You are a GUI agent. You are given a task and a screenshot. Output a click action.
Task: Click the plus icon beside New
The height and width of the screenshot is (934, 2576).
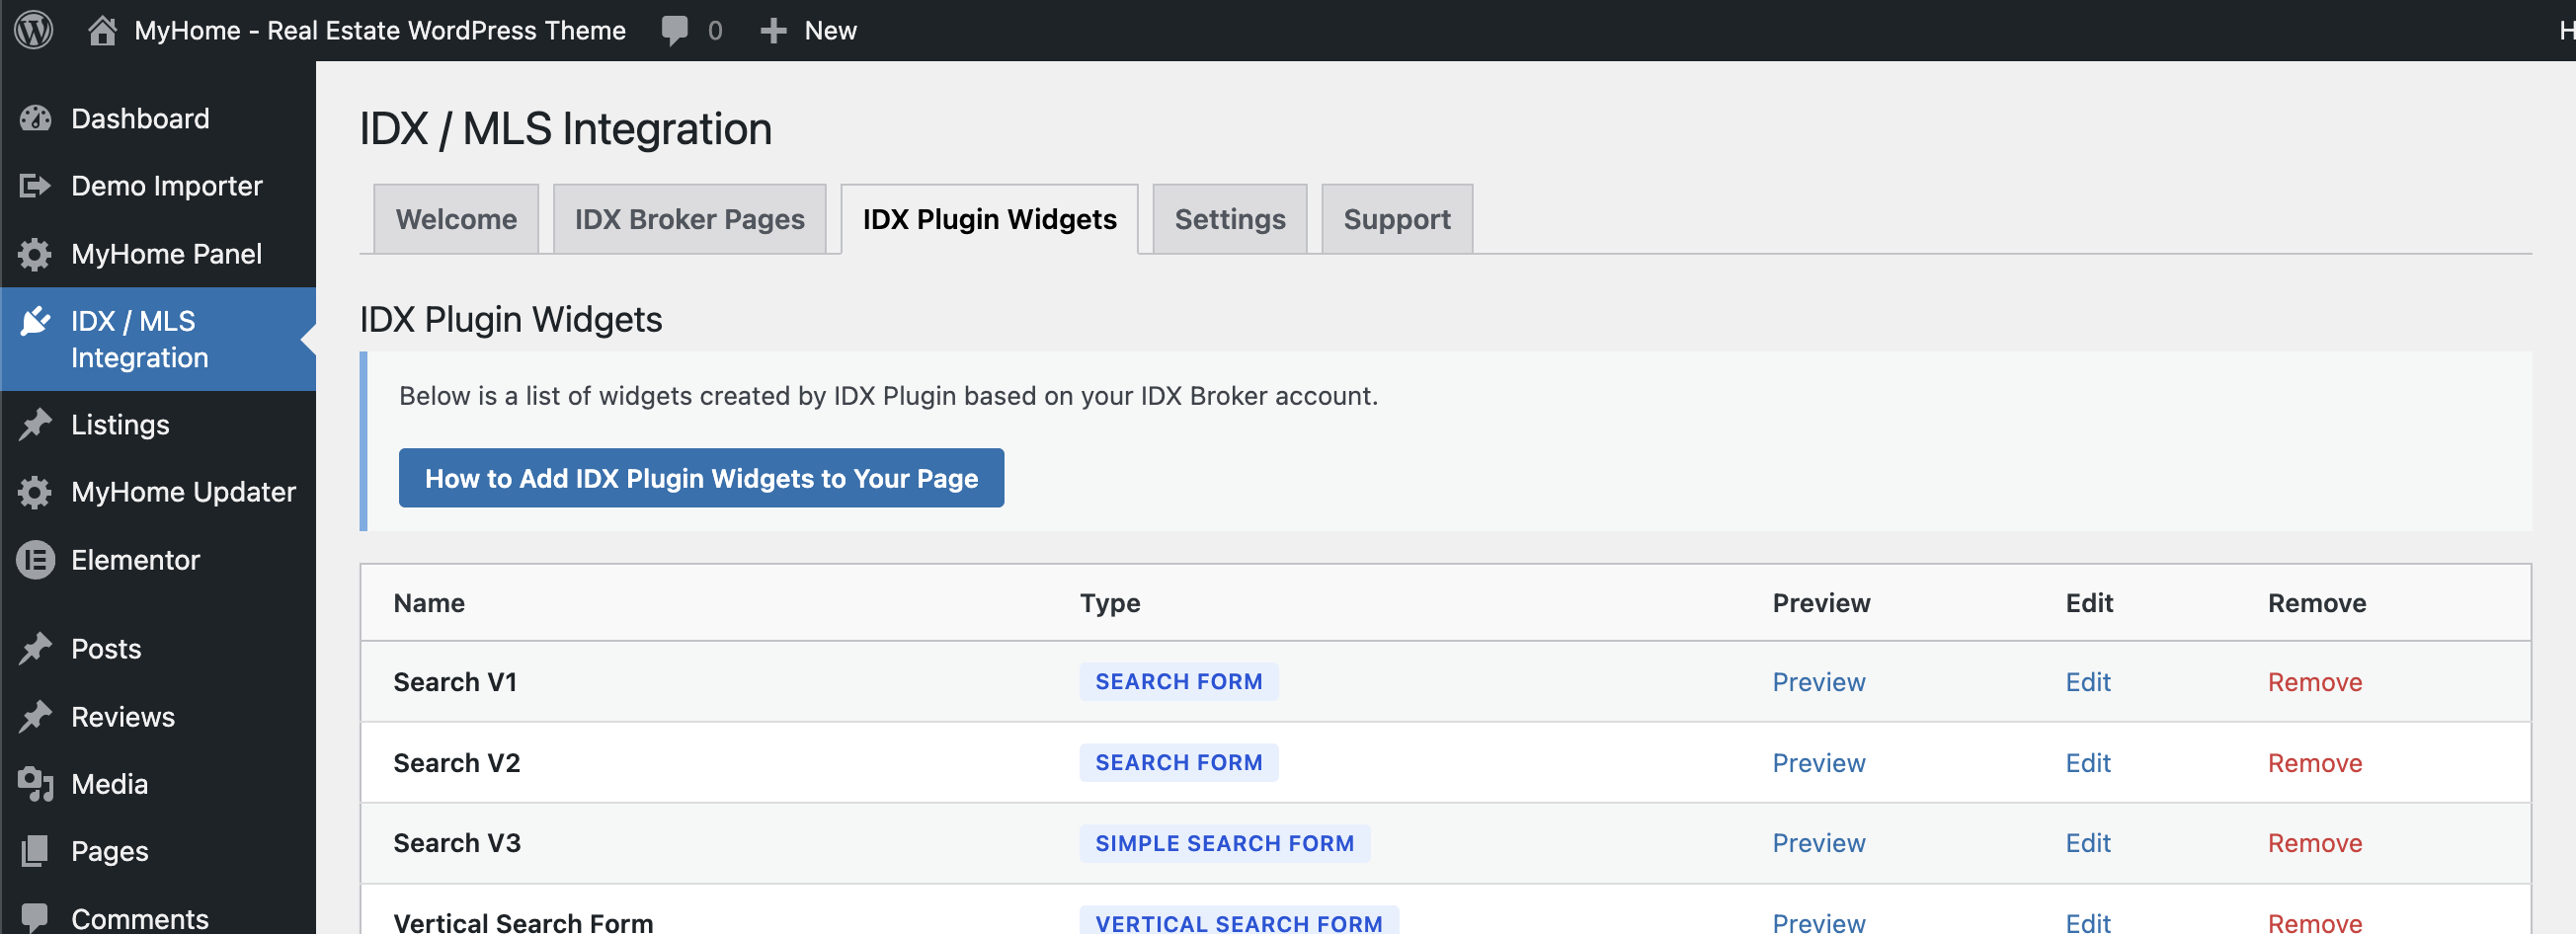[x=773, y=31]
